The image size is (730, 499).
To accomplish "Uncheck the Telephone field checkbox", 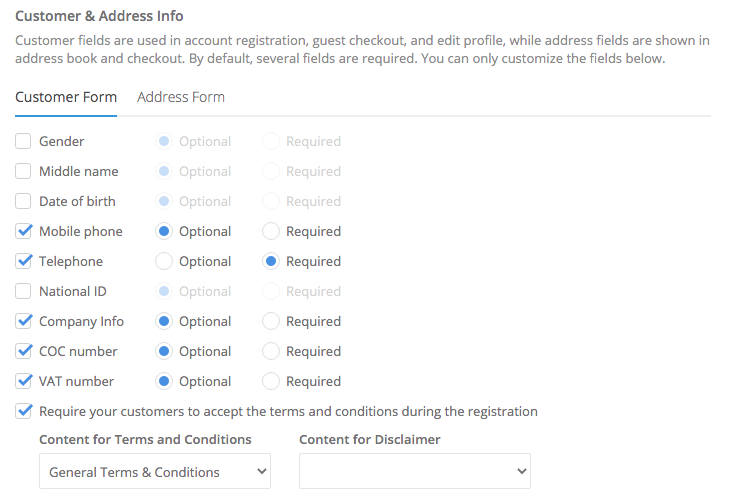I will 24,262.
